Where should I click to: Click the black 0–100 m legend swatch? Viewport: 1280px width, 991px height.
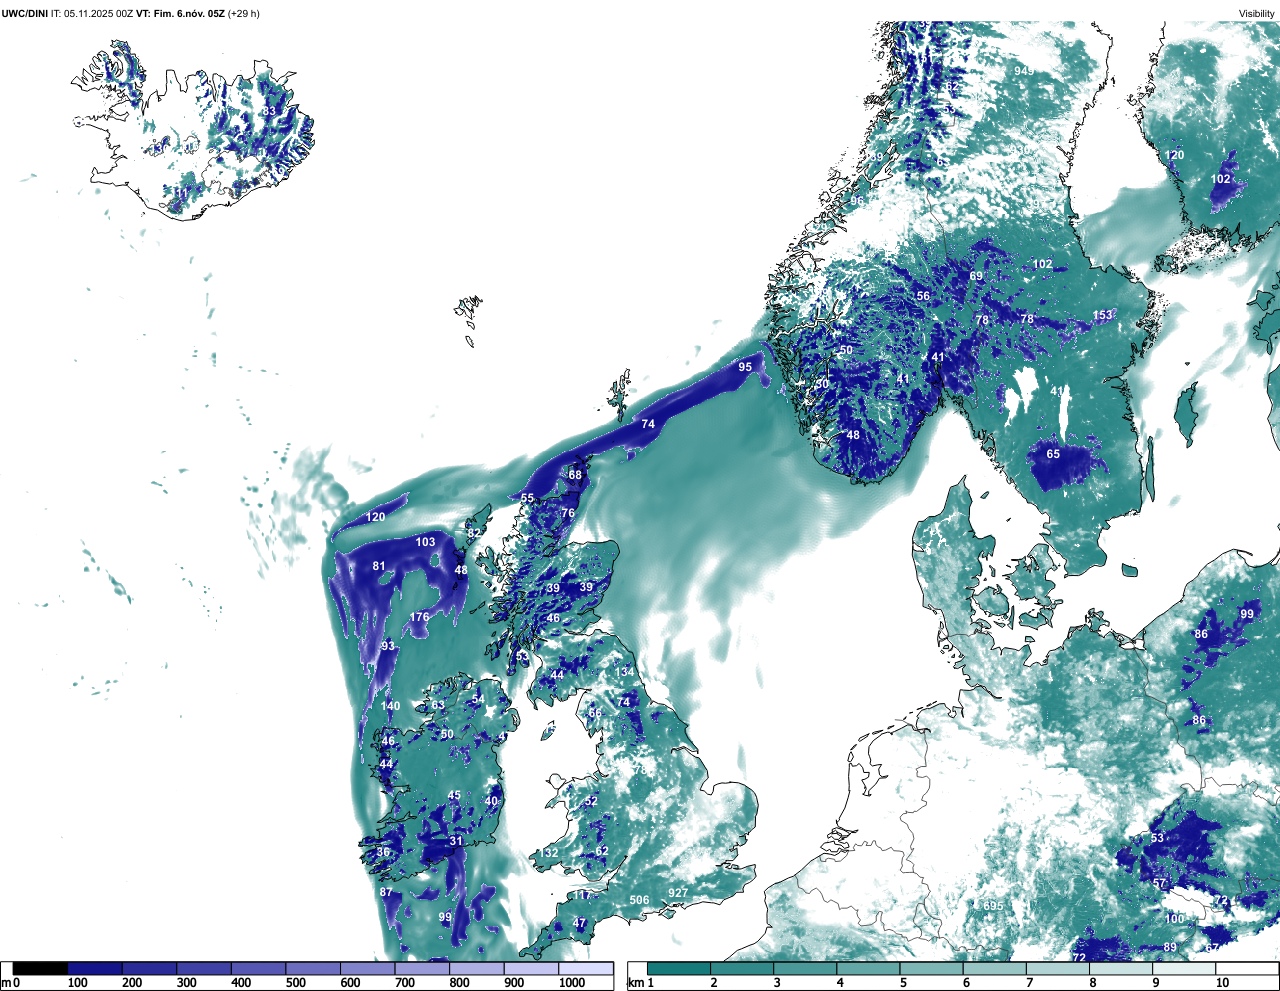tap(41, 968)
